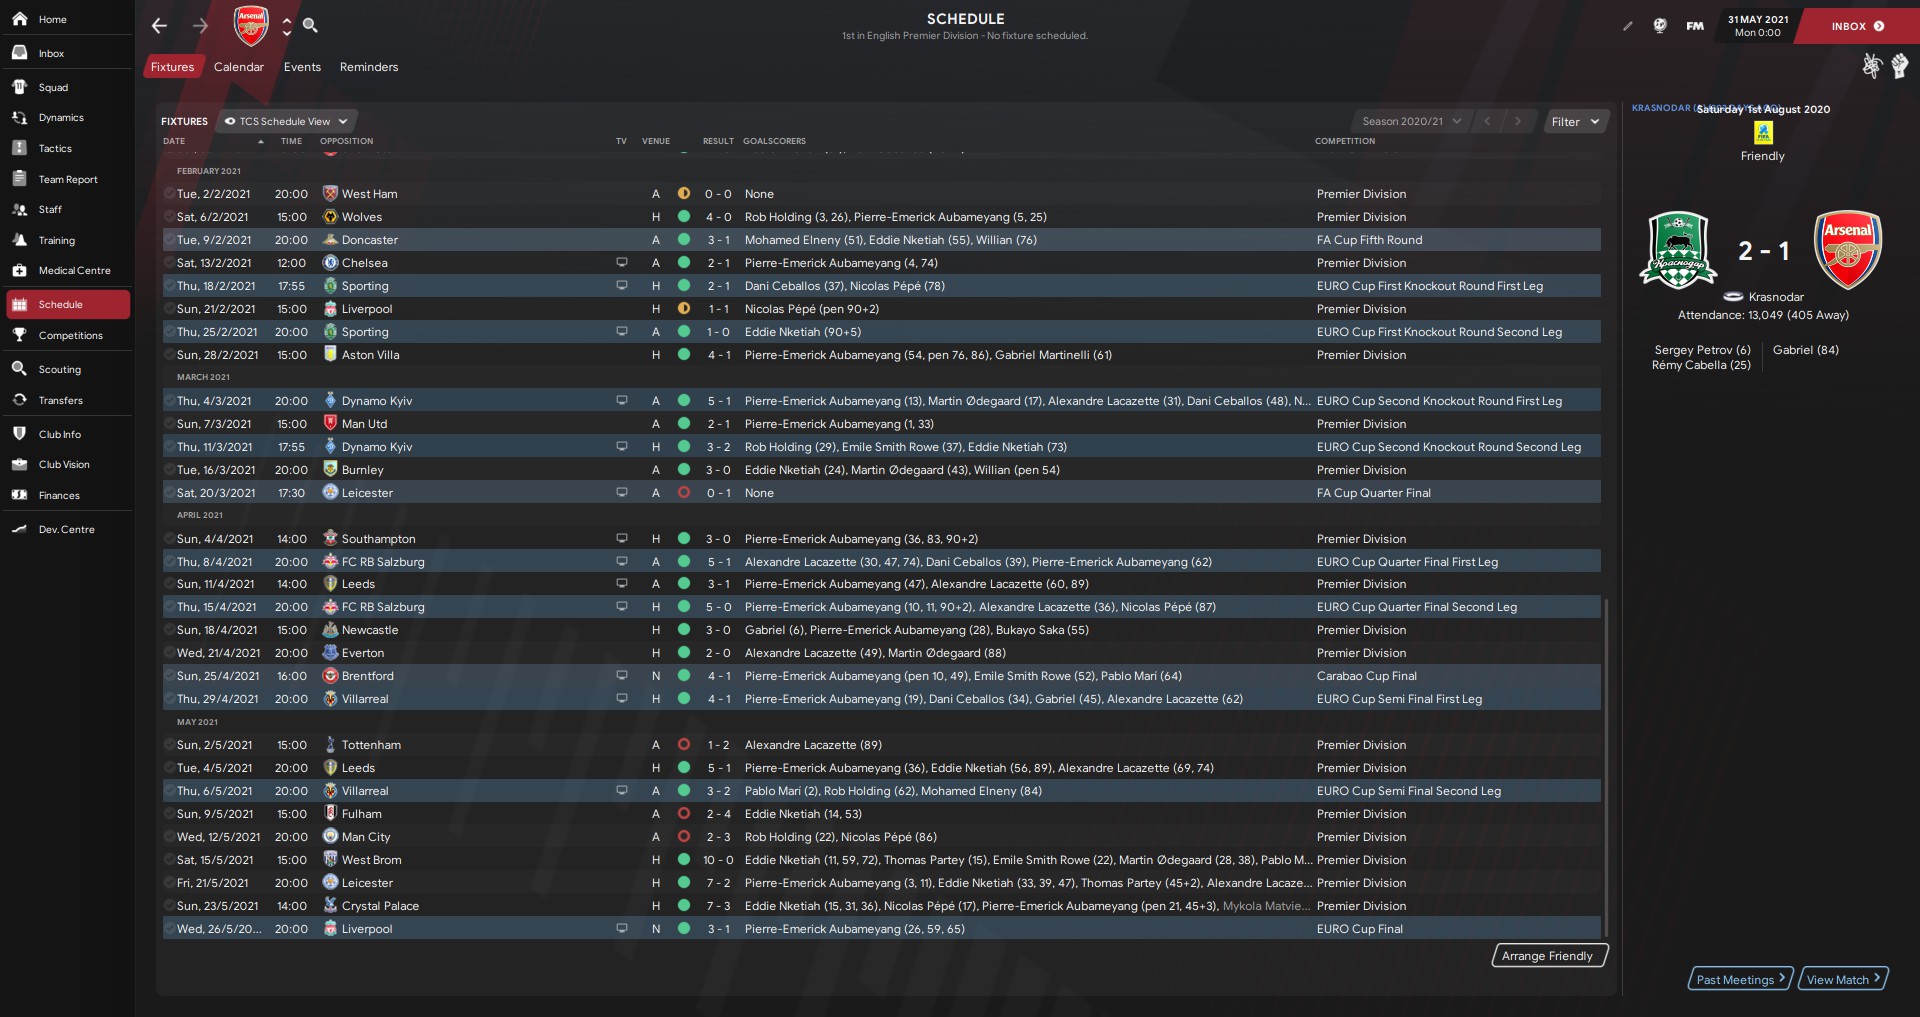Click the back navigation arrow
The image size is (1920, 1017).
pos(159,26)
